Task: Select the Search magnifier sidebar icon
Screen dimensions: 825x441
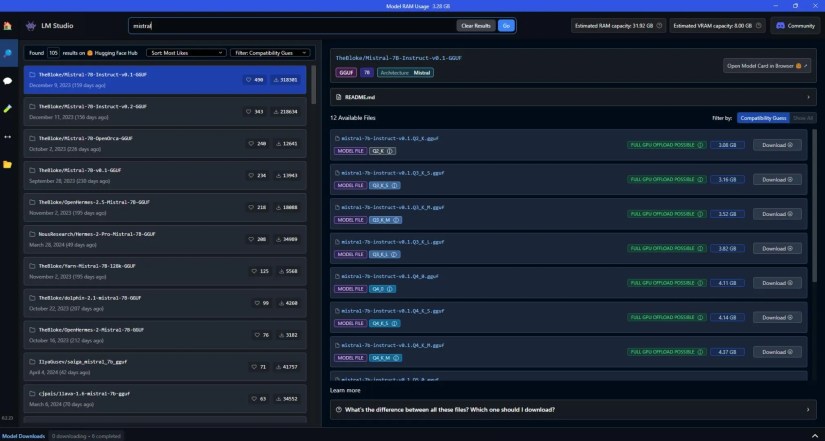Action: pyautogui.click(x=7, y=53)
